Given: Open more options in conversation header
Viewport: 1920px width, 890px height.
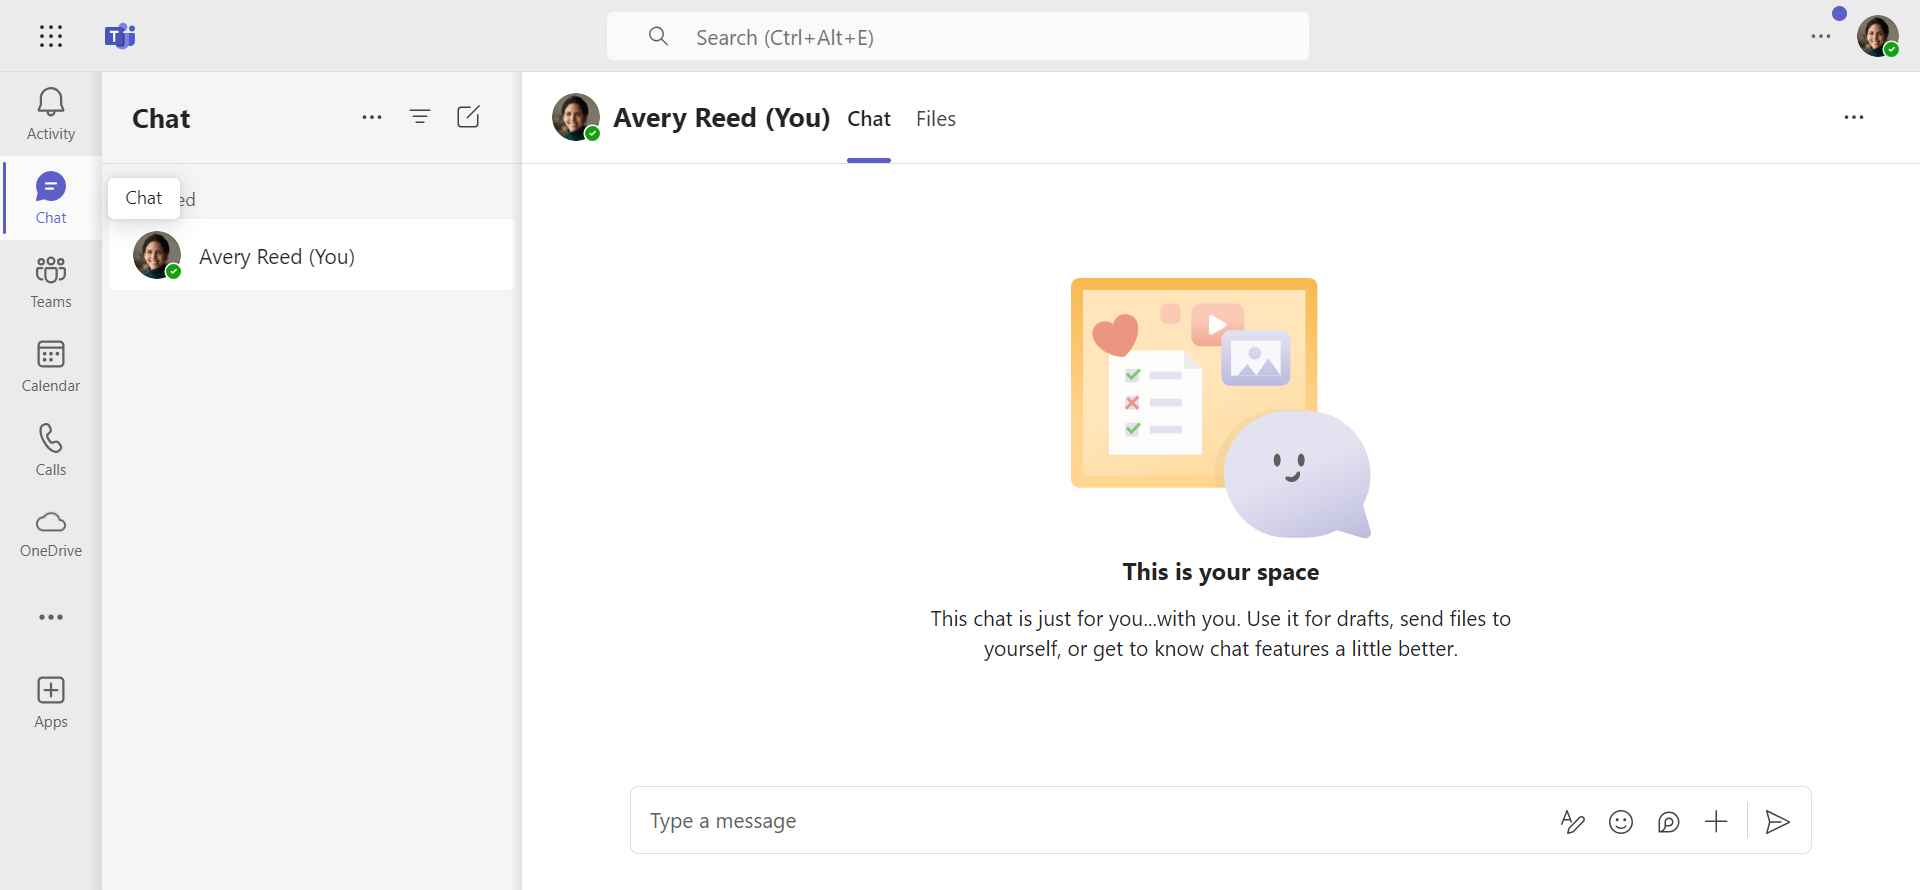Looking at the screenshot, I should pos(1853,117).
